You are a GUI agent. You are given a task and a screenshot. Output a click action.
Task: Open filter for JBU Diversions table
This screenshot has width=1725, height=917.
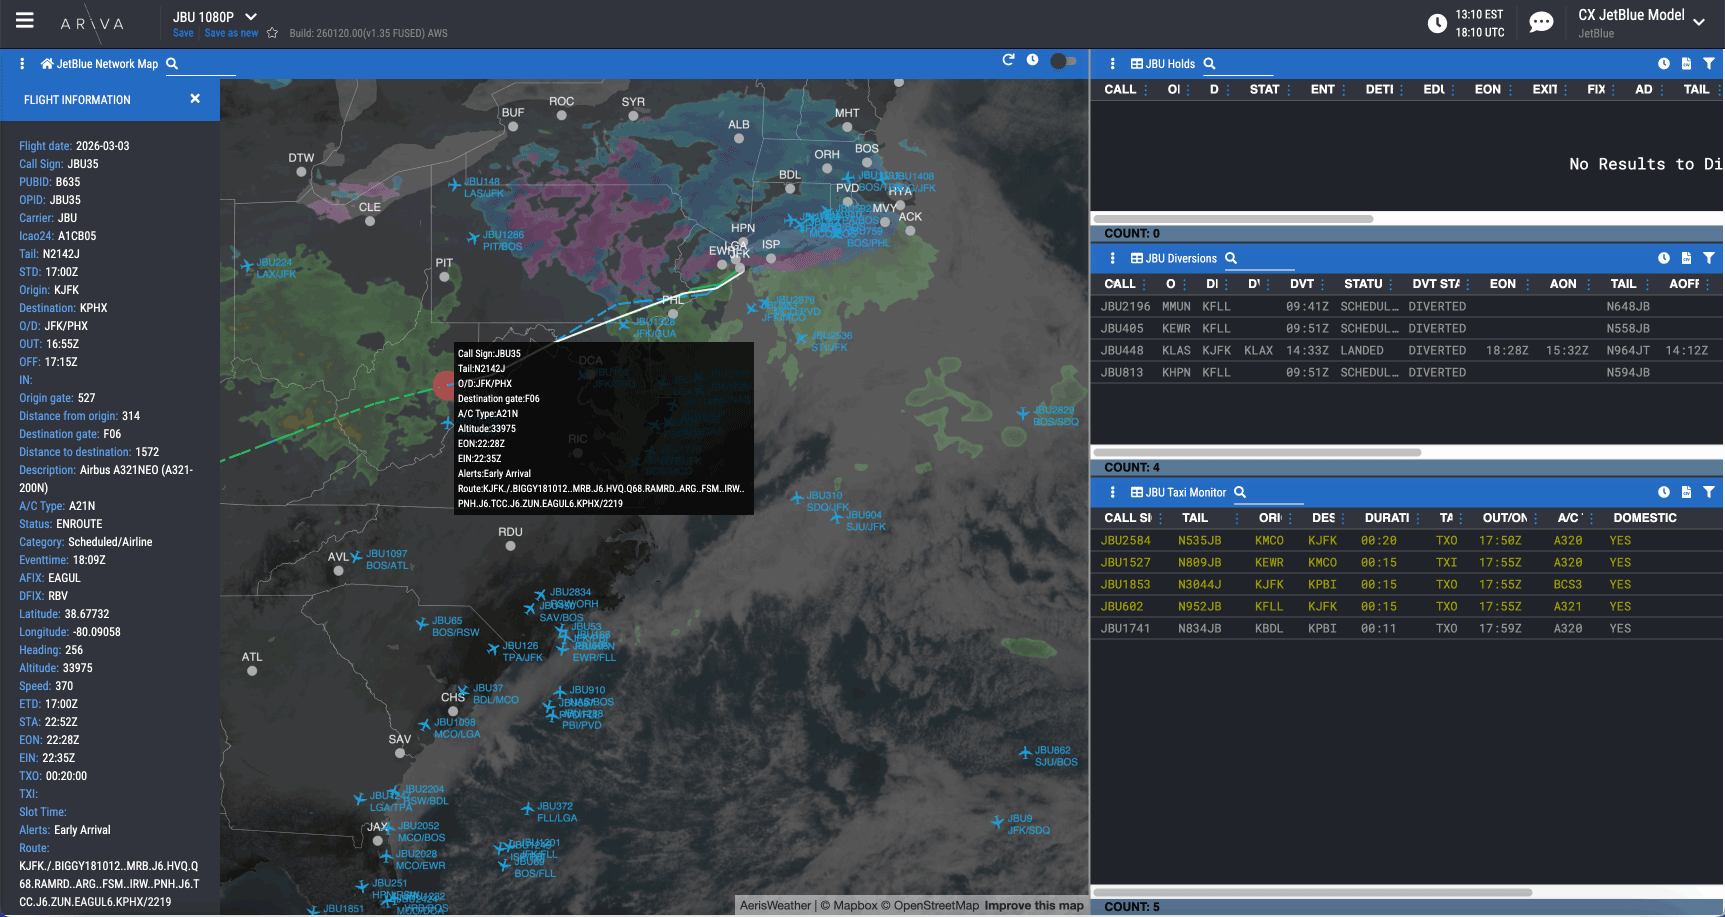[1709, 258]
